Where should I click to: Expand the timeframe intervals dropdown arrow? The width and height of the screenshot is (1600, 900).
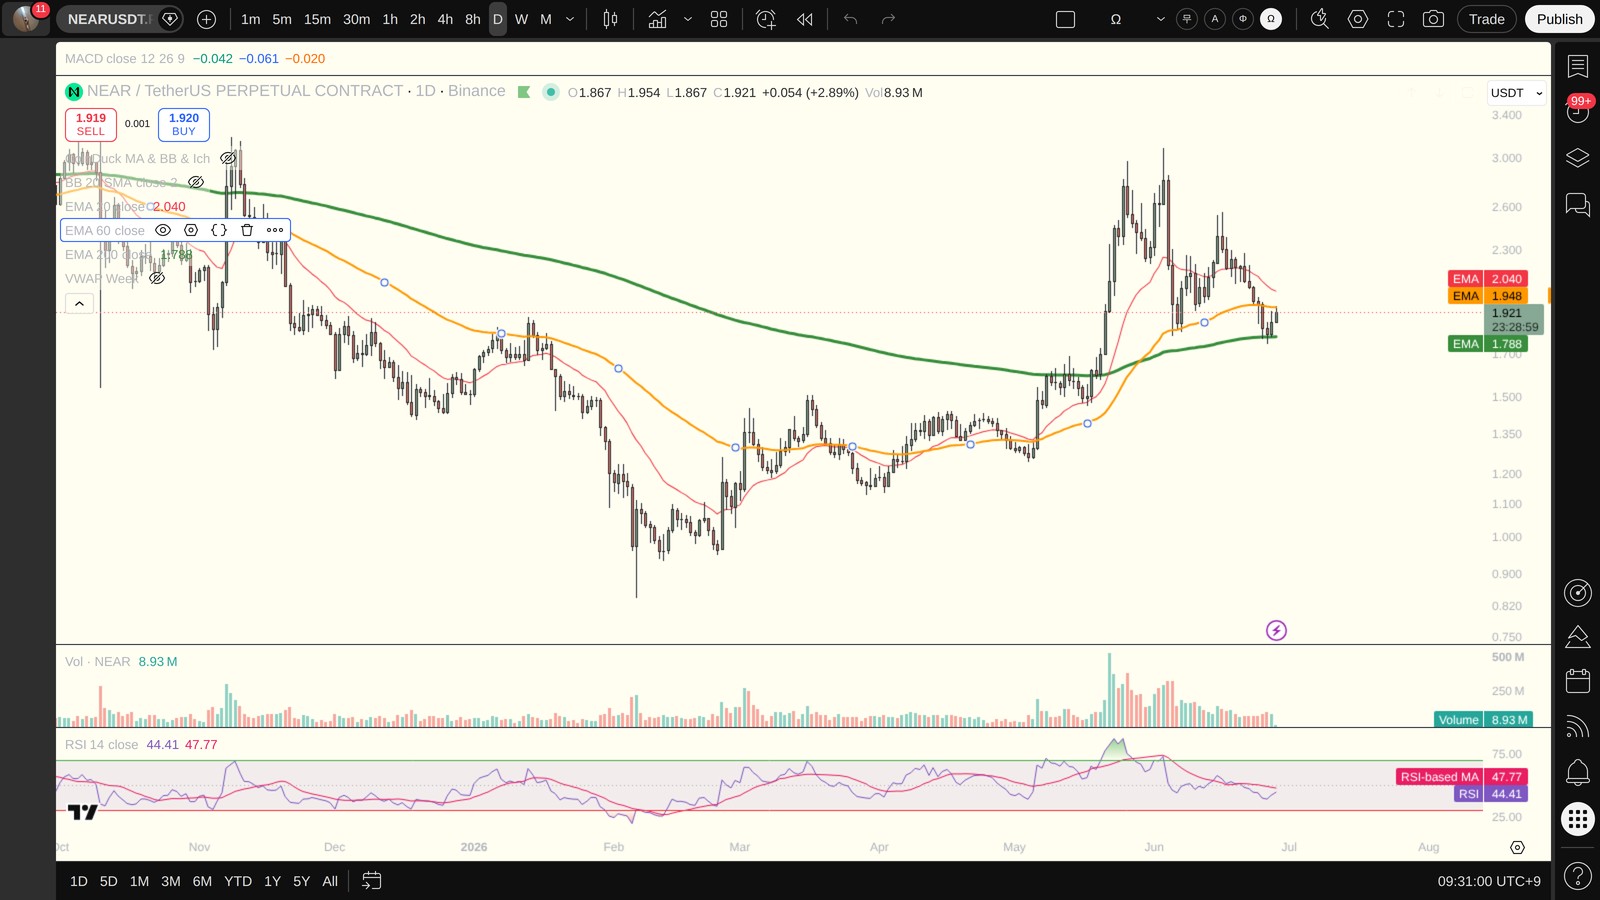(x=570, y=19)
